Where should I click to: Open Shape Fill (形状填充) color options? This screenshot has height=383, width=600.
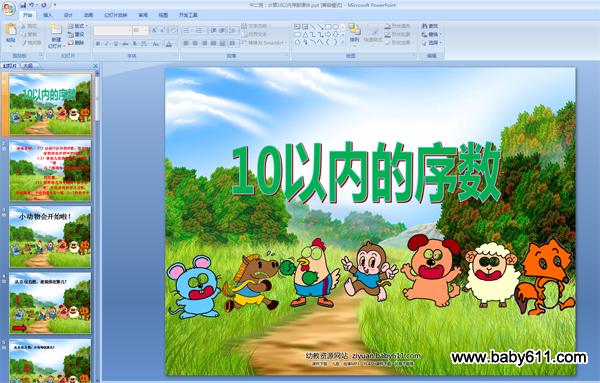[x=398, y=26]
